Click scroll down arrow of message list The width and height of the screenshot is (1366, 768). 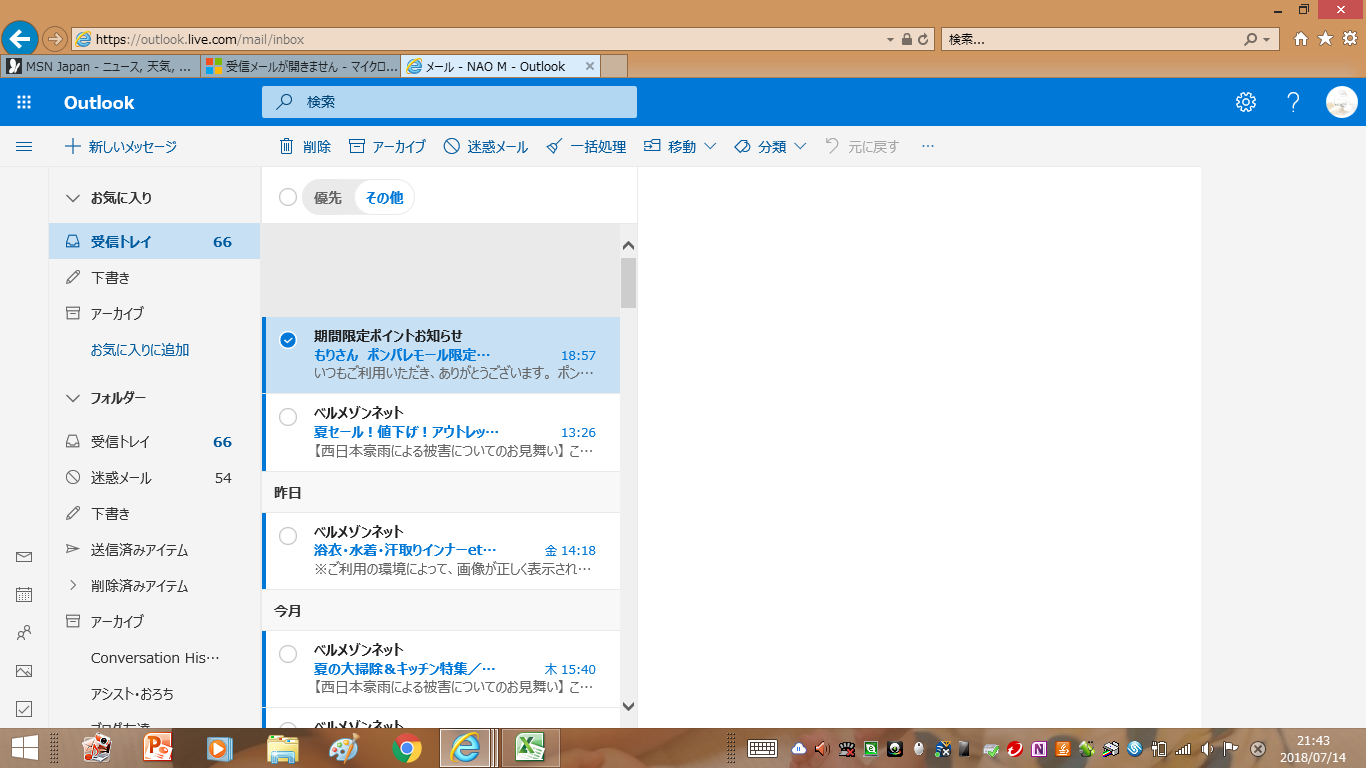click(x=628, y=706)
